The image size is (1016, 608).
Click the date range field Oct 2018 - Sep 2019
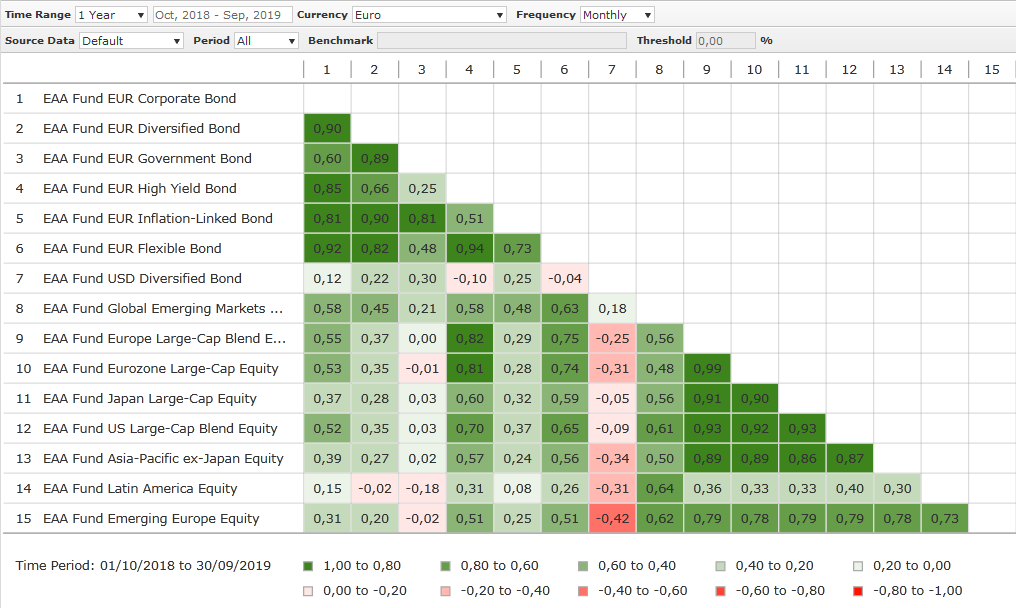pos(222,15)
